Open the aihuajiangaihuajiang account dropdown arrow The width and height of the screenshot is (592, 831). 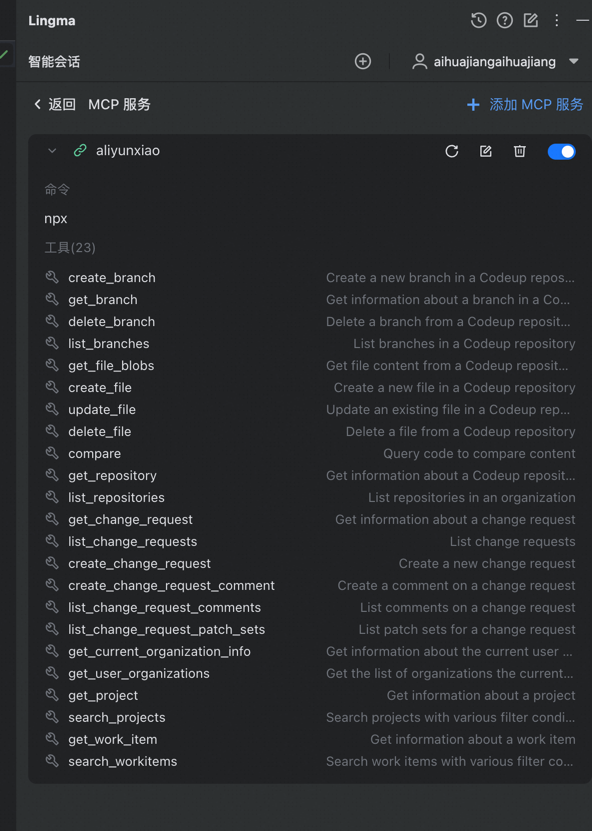click(x=573, y=61)
